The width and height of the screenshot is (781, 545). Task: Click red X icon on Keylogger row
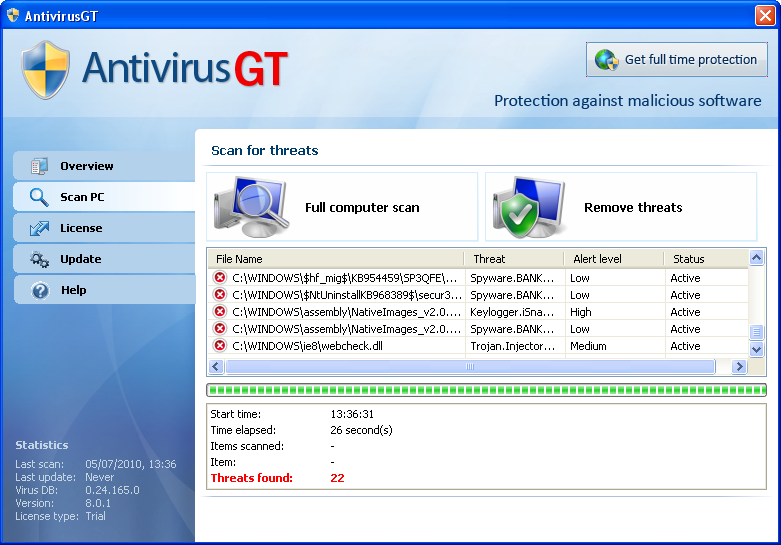tap(220, 311)
